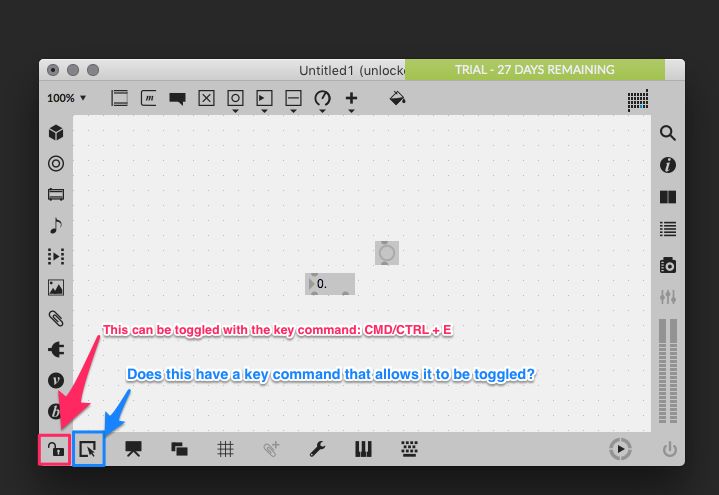Open the Objects cube browser in left sidebar

click(x=56, y=133)
